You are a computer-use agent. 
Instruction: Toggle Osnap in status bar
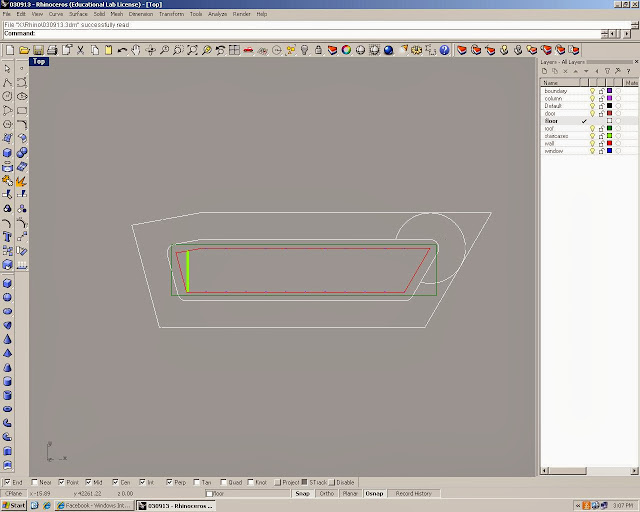pyautogui.click(x=374, y=494)
